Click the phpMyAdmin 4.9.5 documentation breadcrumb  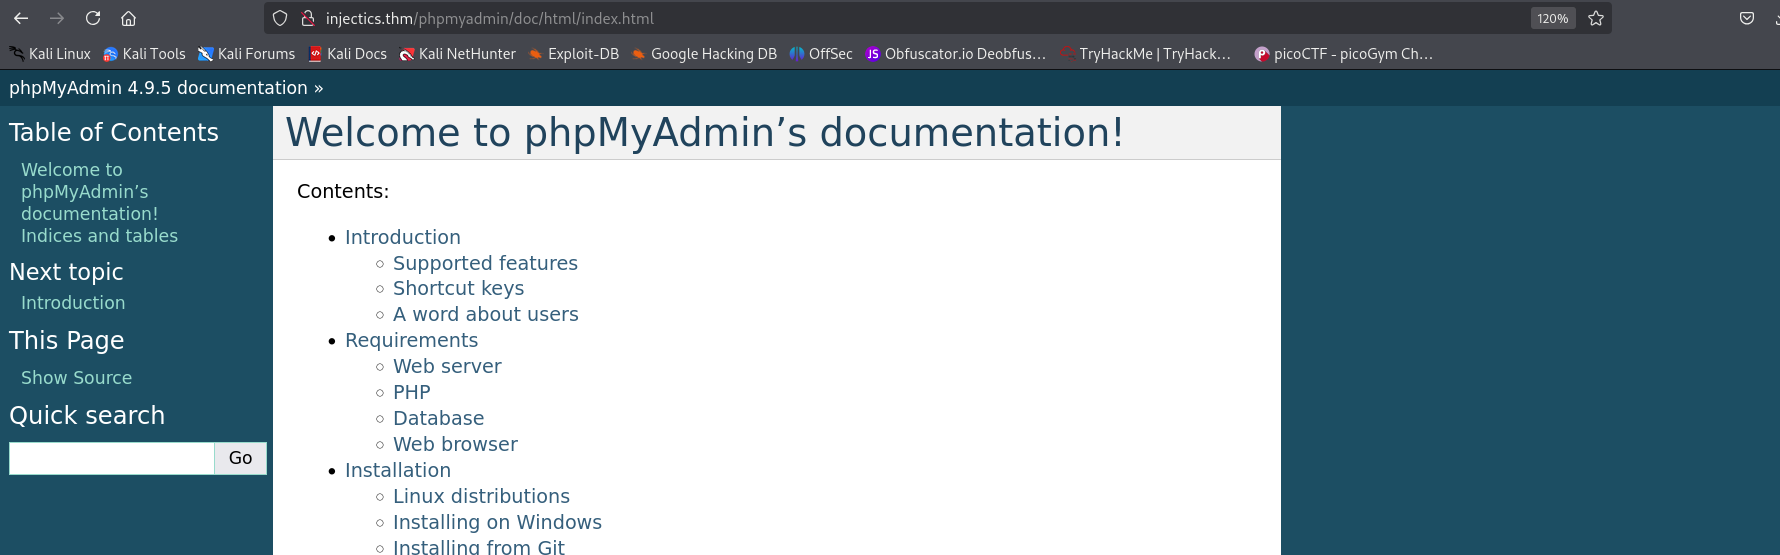[x=158, y=88]
